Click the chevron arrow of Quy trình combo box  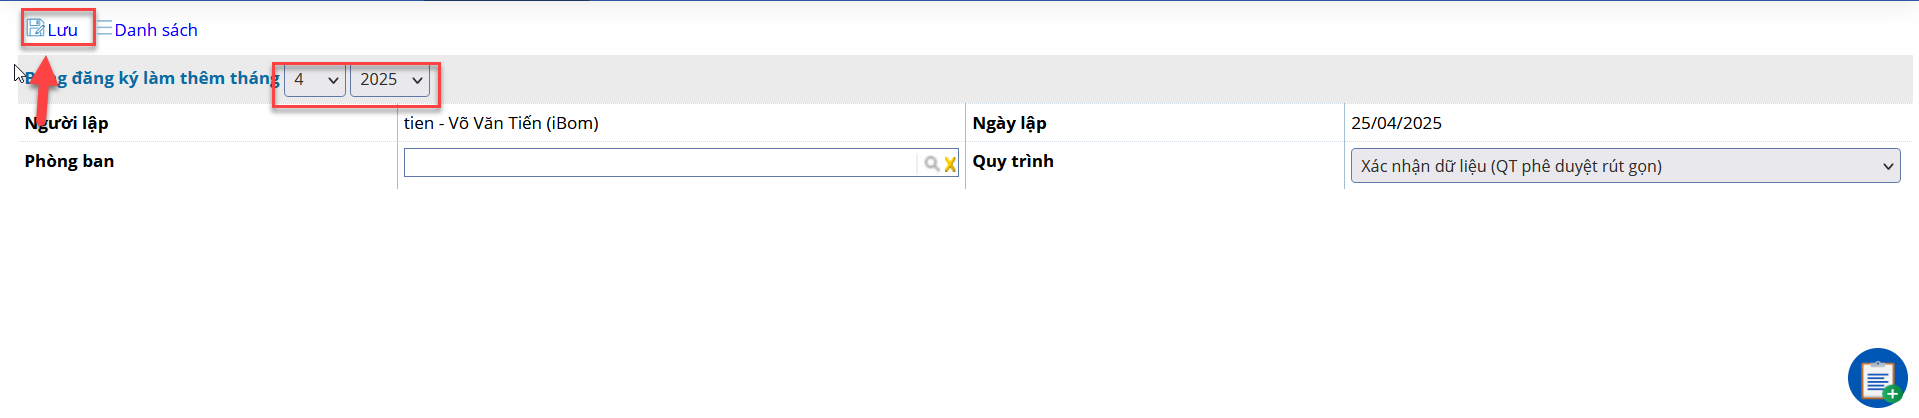1888,166
